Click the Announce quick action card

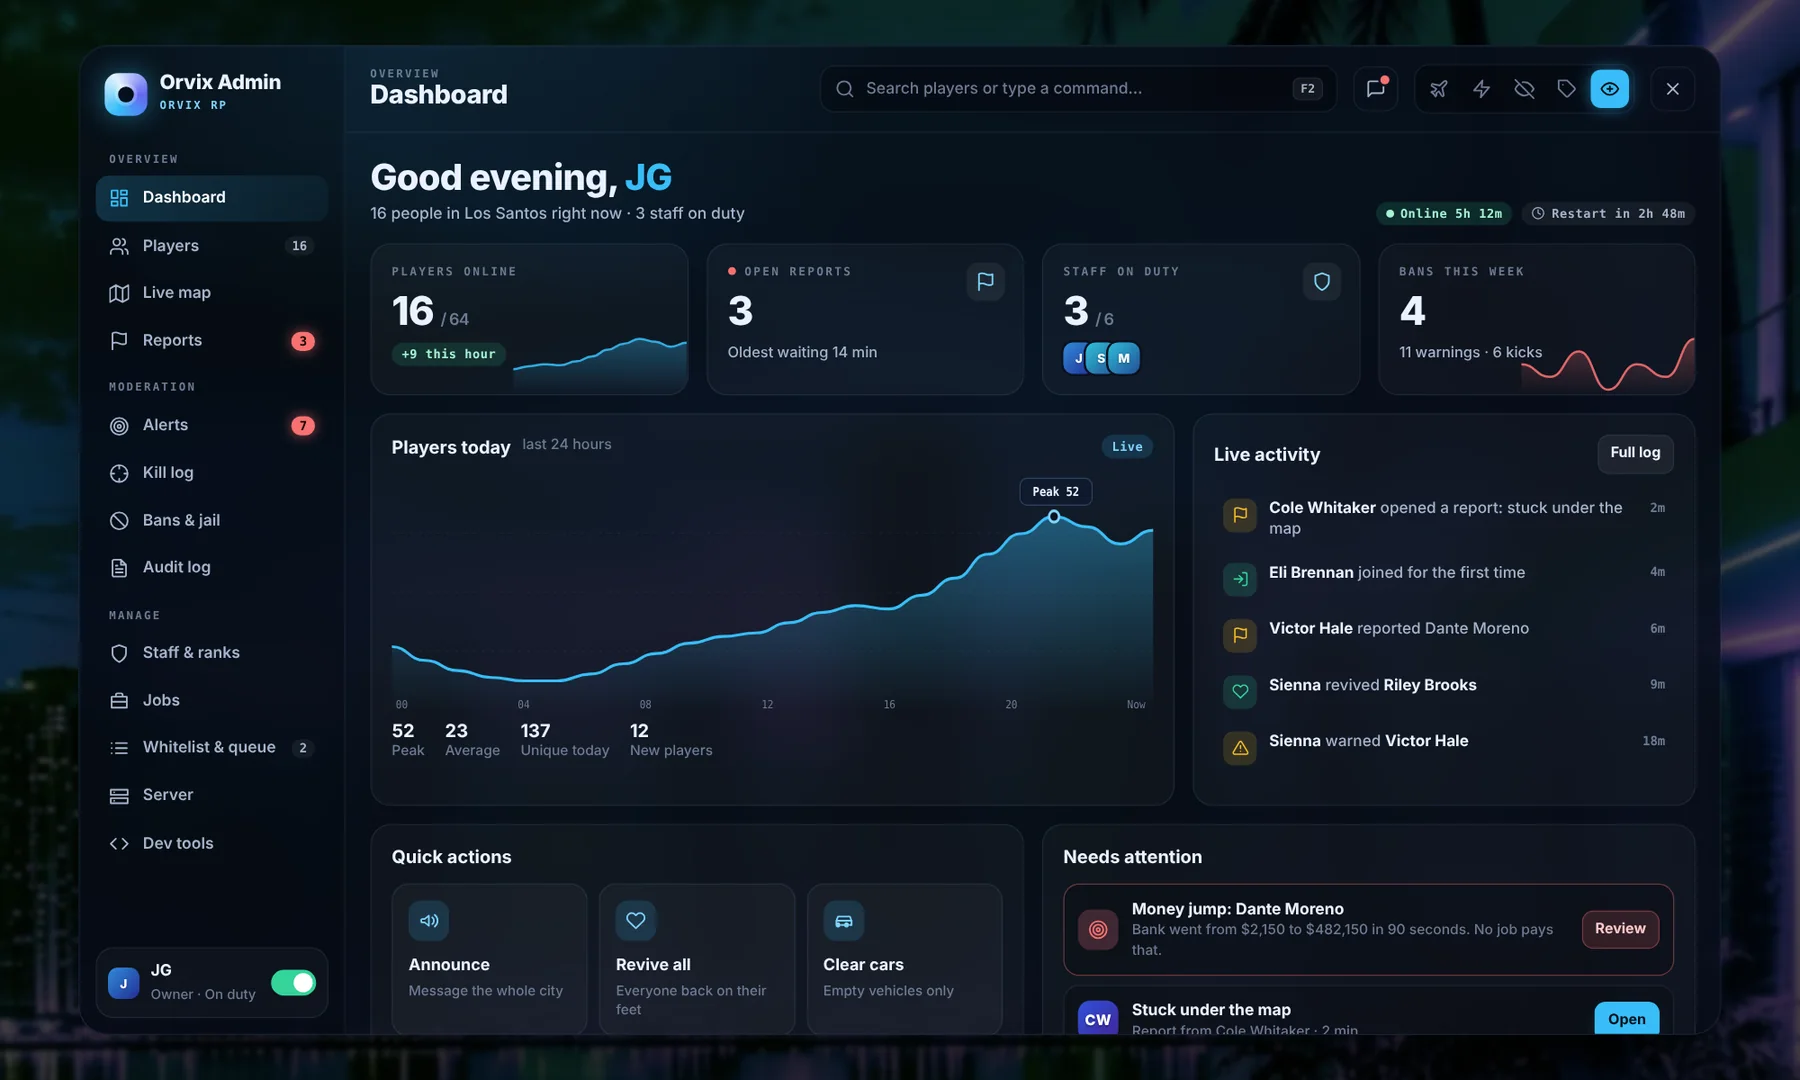489,958
